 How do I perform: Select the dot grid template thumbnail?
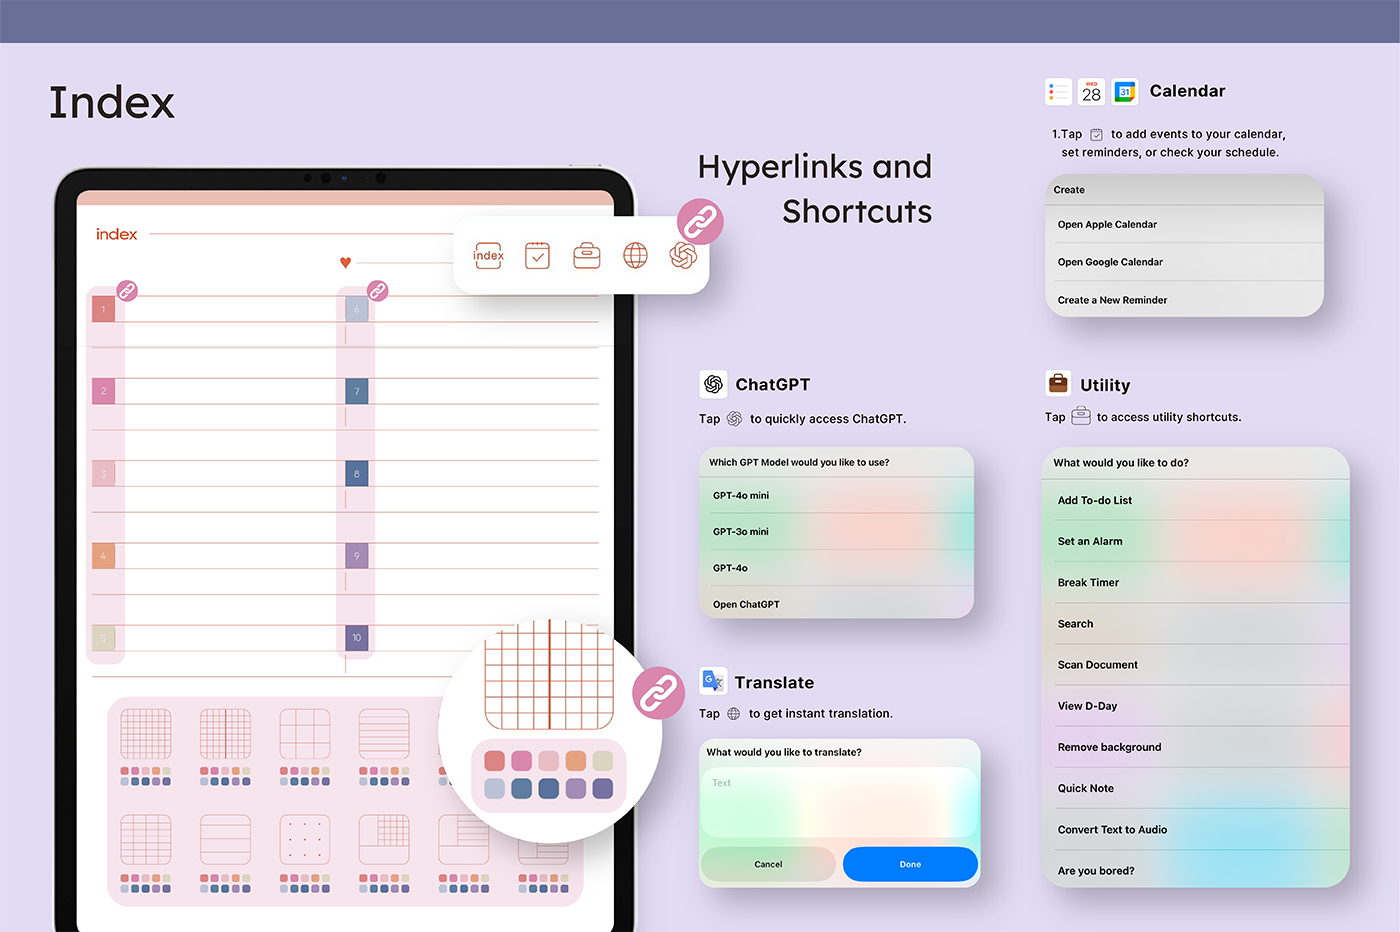(305, 839)
